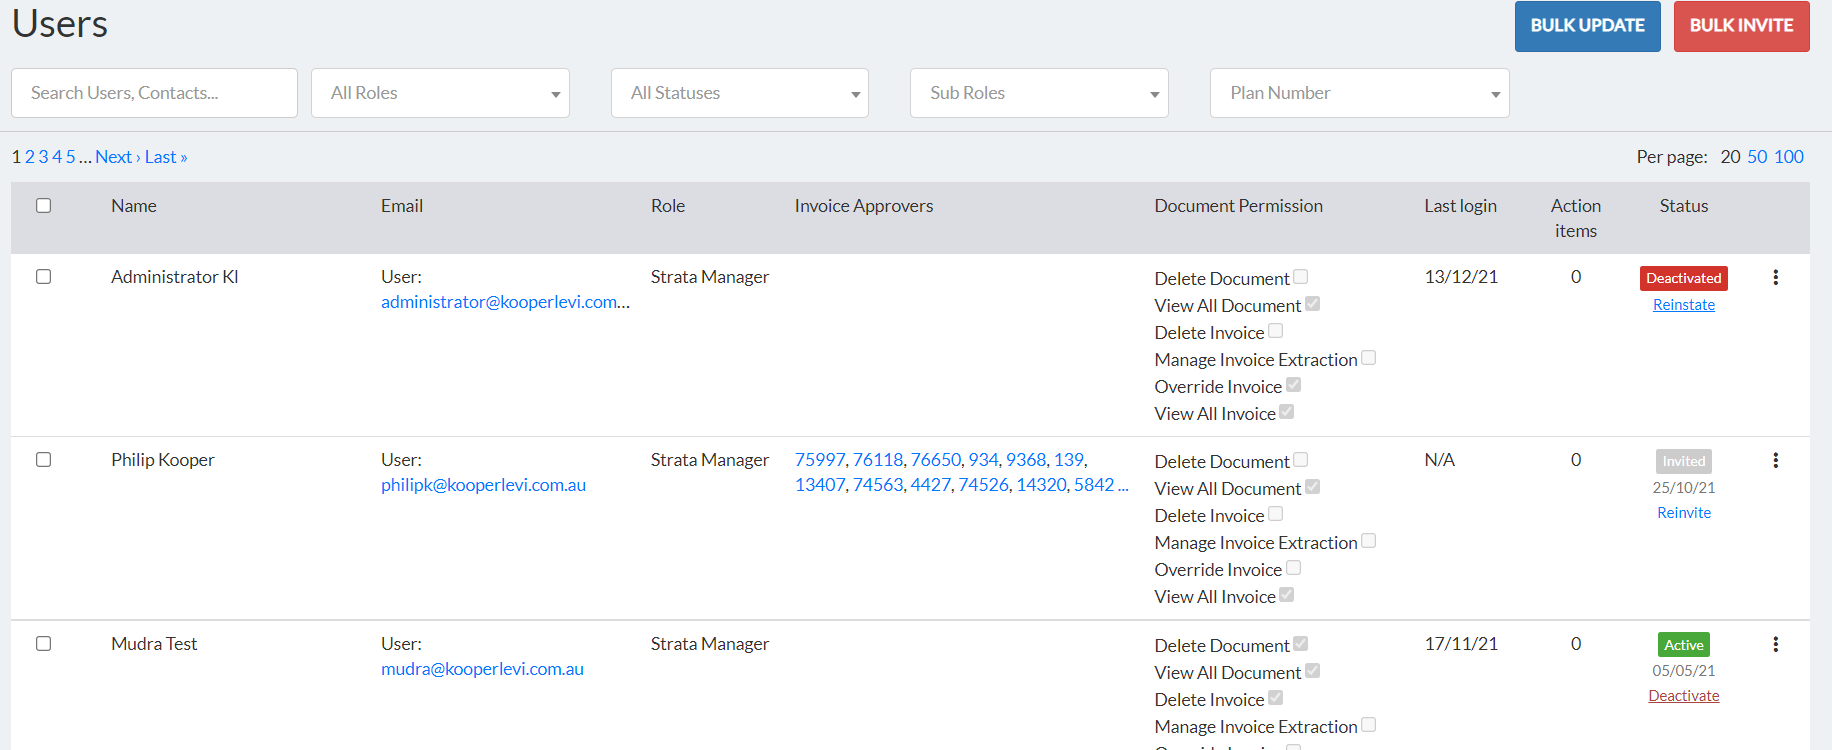Screen dimensions: 1832x750
Task: Open the kebab menu for Administrator KI
Action: [1775, 278]
